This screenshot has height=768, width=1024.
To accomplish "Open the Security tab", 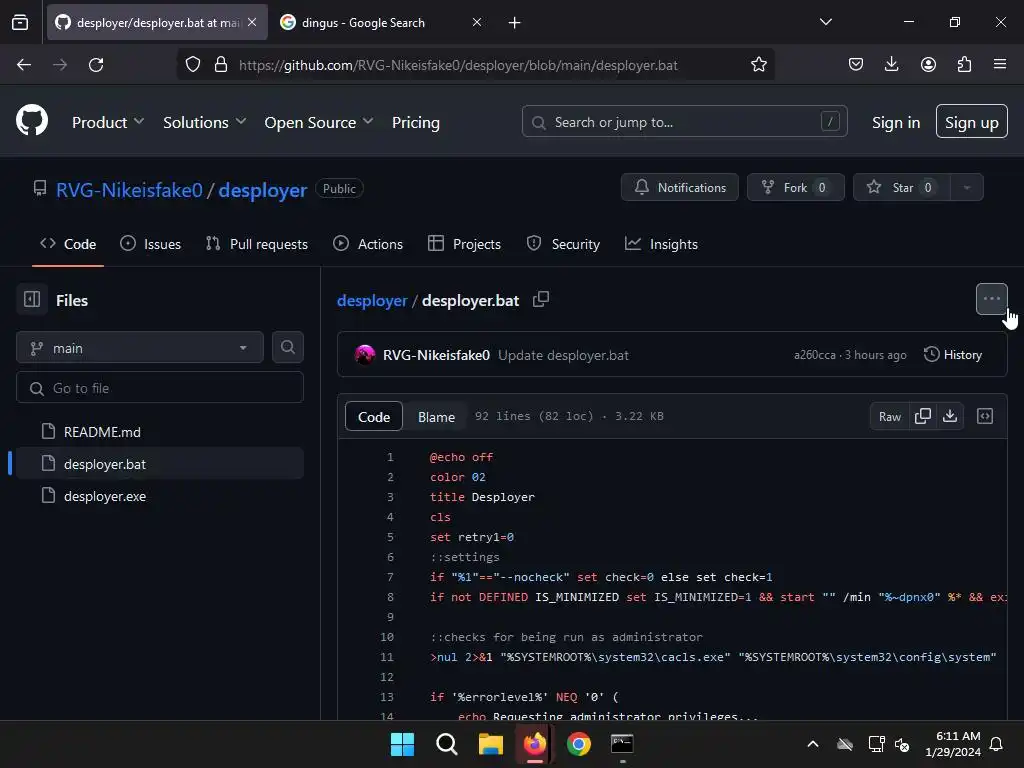I will click(x=563, y=244).
